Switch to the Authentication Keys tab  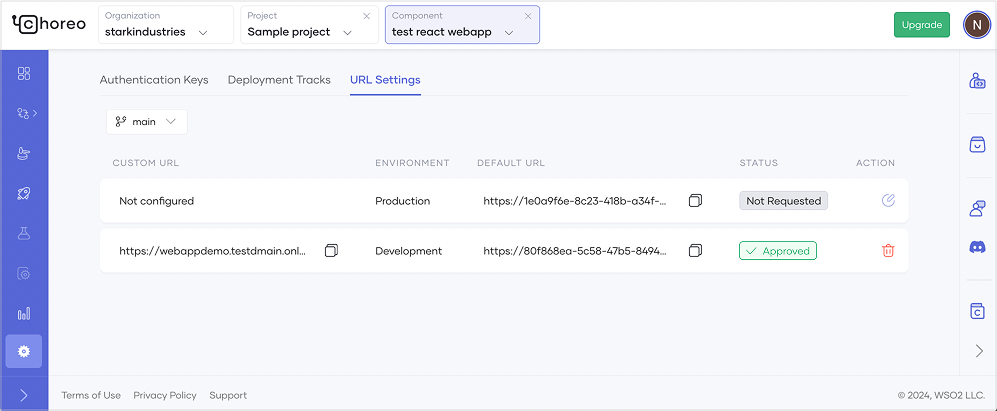tap(154, 80)
